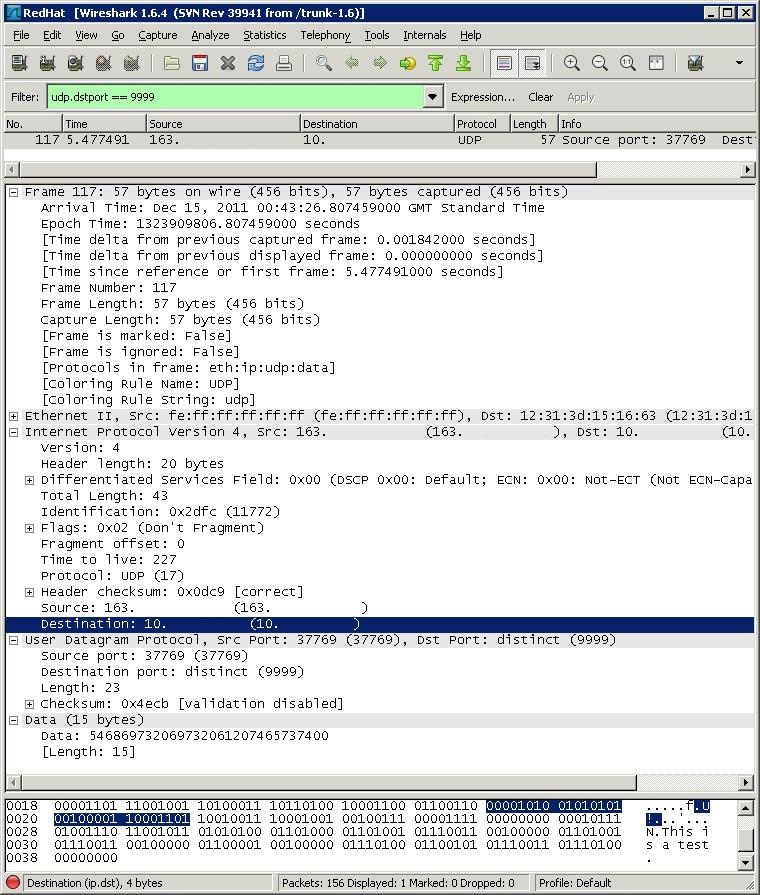The image size is (760, 895).
Task: Open the Analyze menu
Action: 210,35
